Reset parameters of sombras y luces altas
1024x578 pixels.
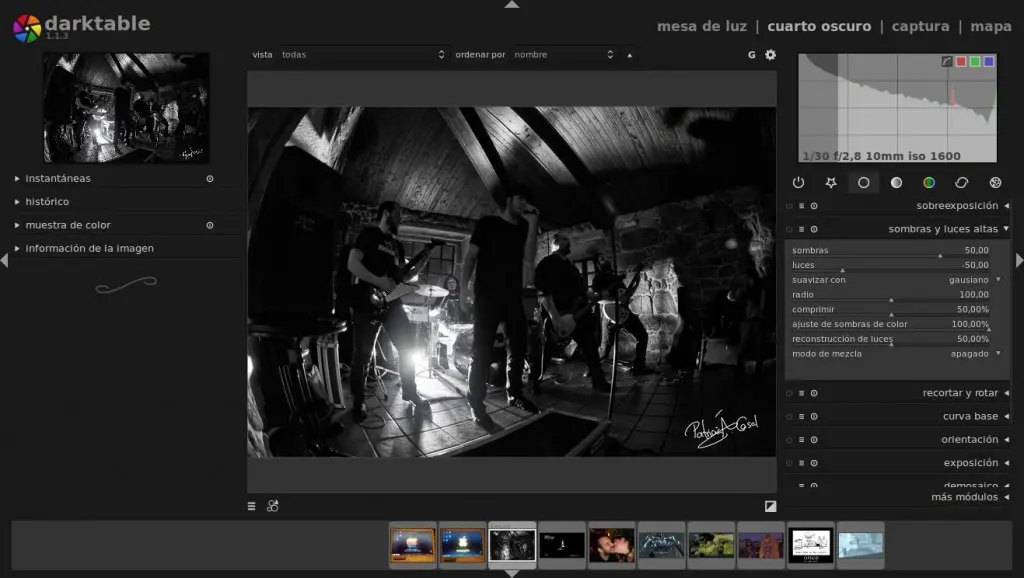814,229
